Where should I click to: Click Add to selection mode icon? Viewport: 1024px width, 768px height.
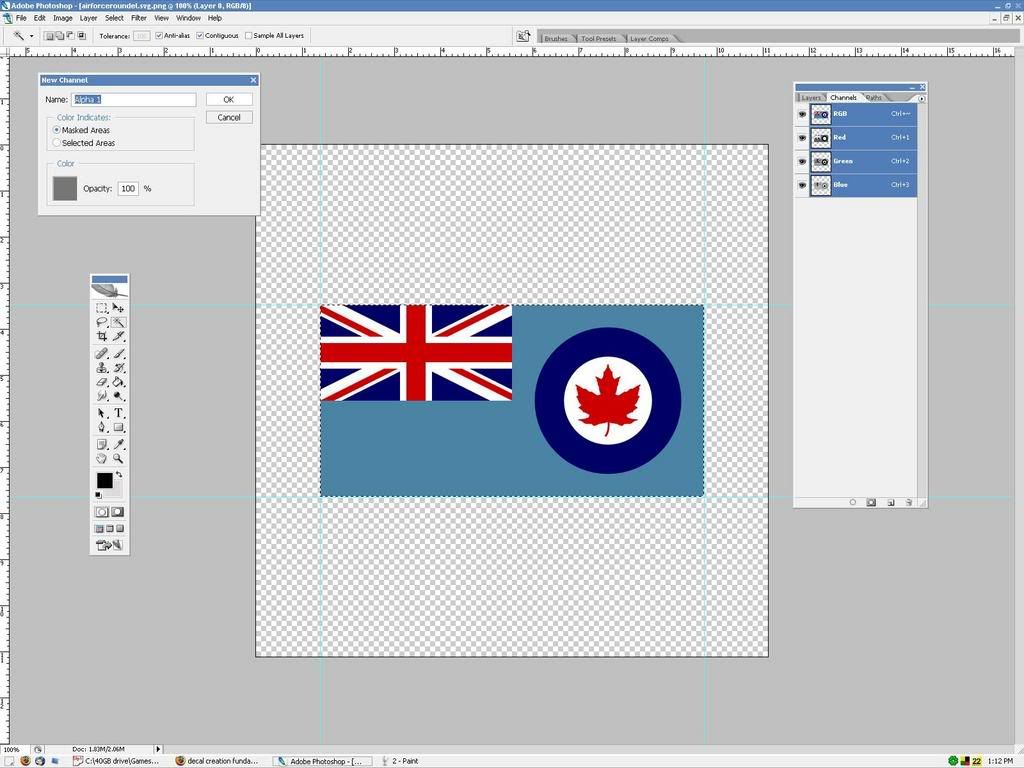pyautogui.click(x=59, y=36)
